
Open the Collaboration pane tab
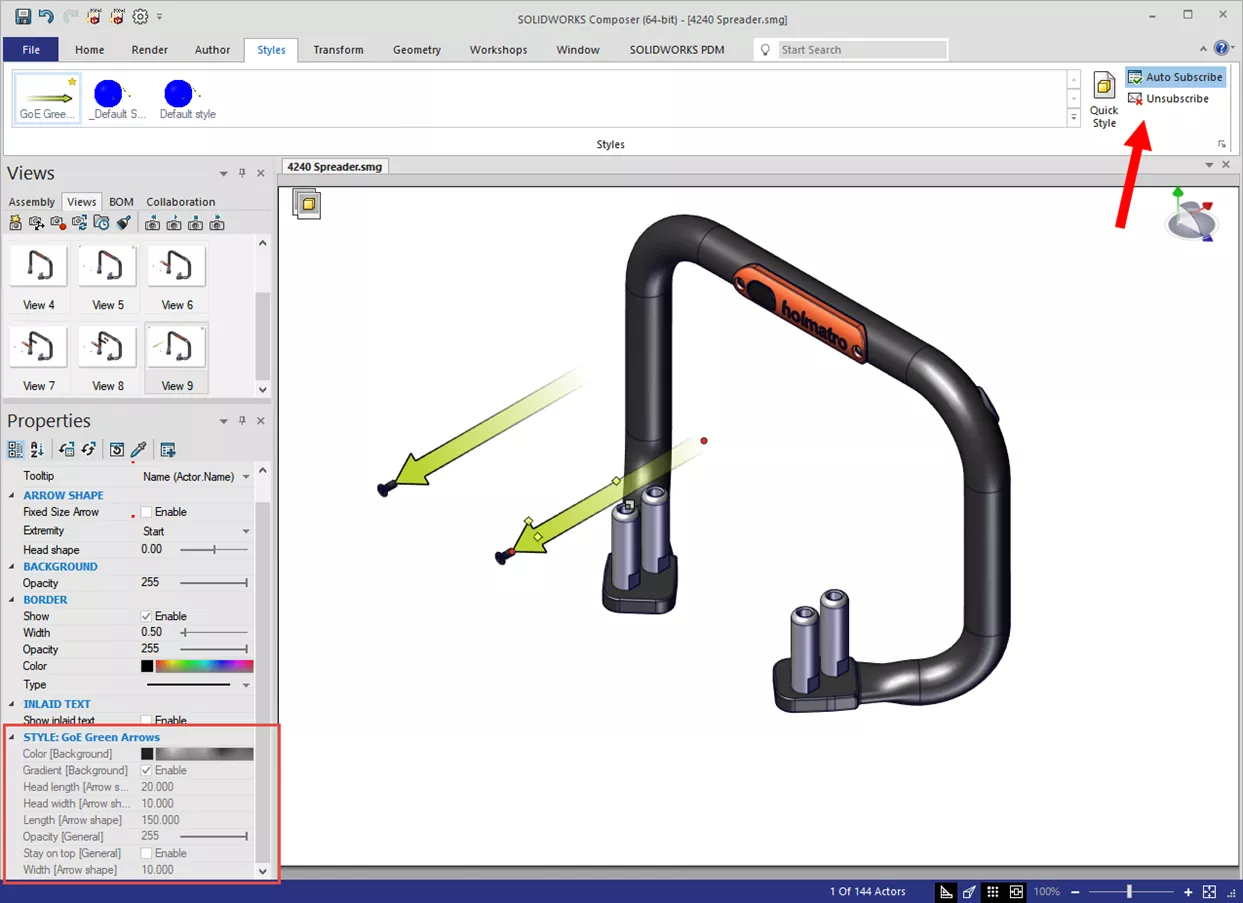tap(181, 202)
